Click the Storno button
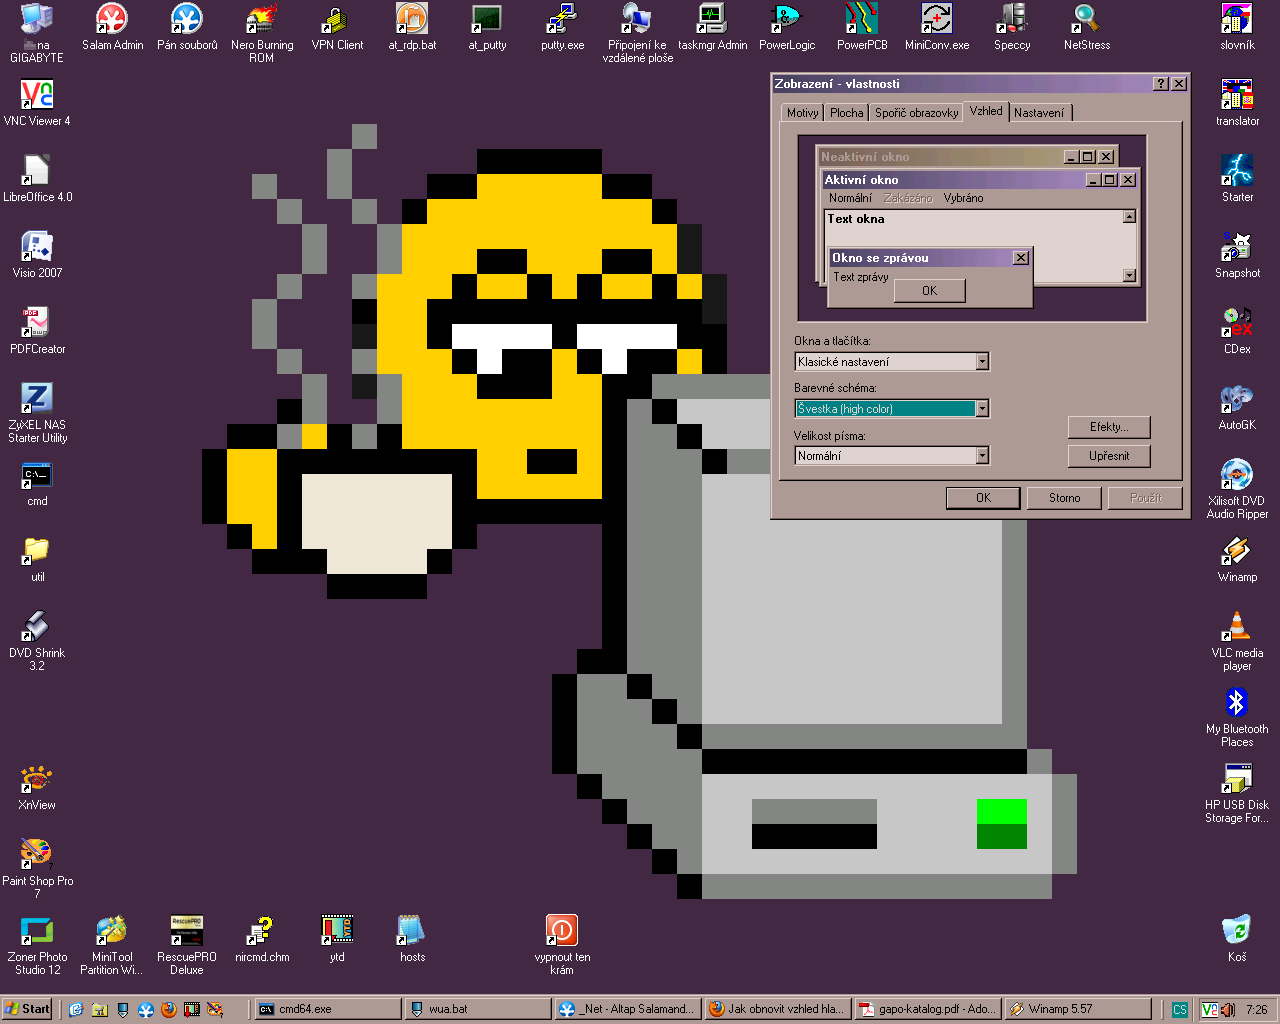Image resolution: width=1280 pixels, height=1024 pixels. point(1064,498)
